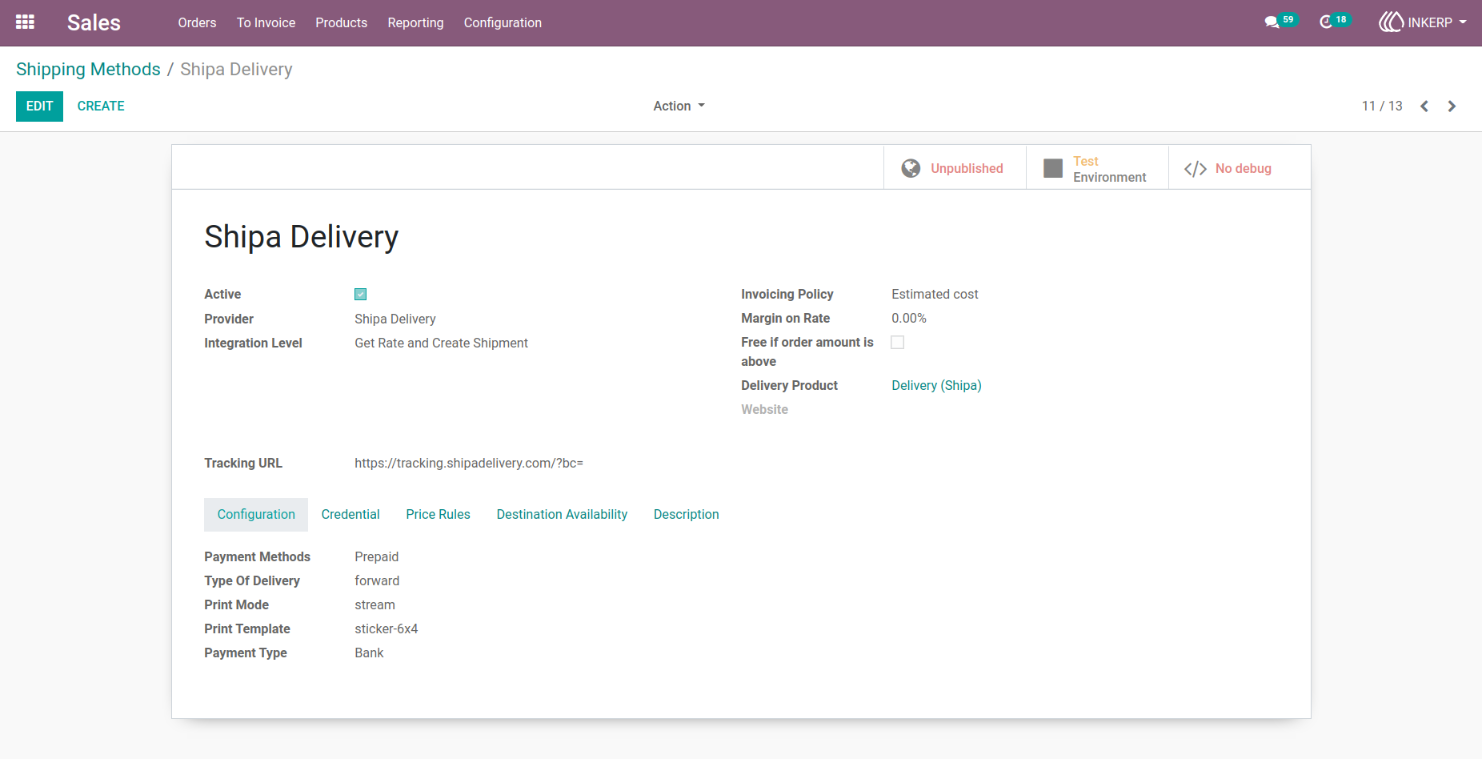Expand the Action dropdown
The height and width of the screenshot is (759, 1482).
coord(679,106)
